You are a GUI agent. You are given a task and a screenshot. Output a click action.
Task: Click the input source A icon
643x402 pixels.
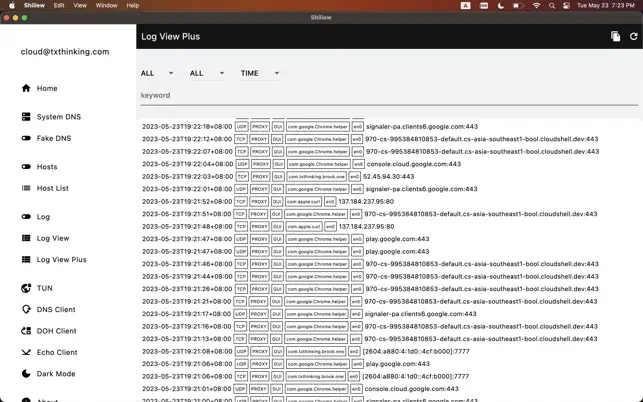[465, 5]
